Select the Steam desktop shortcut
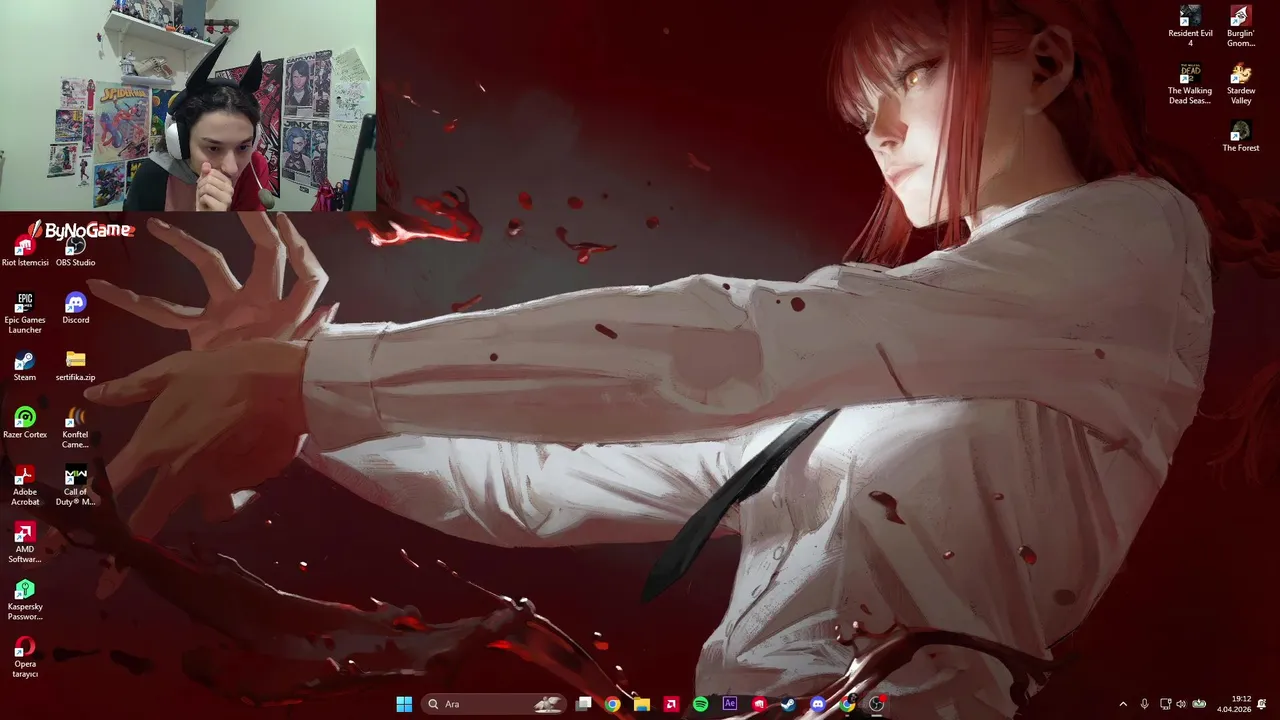 (x=25, y=366)
